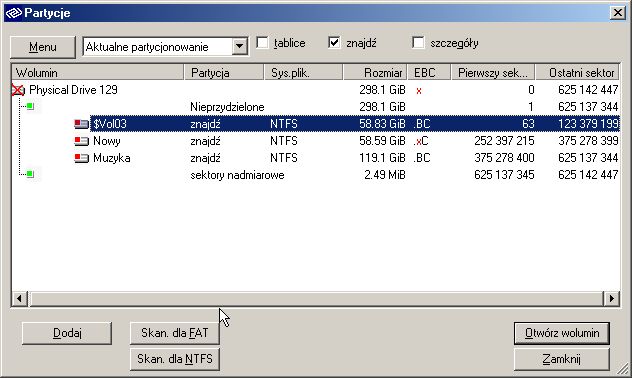Viewport: 632px width, 378px height.
Task: Sort by the Partycja column header
Action: 224,73
